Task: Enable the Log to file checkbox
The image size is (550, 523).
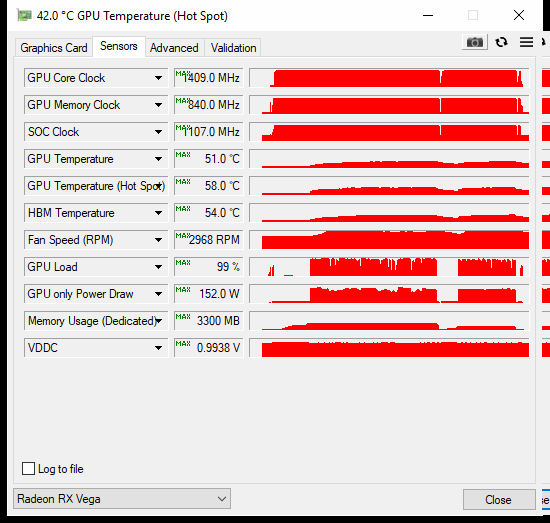Action: [28, 469]
